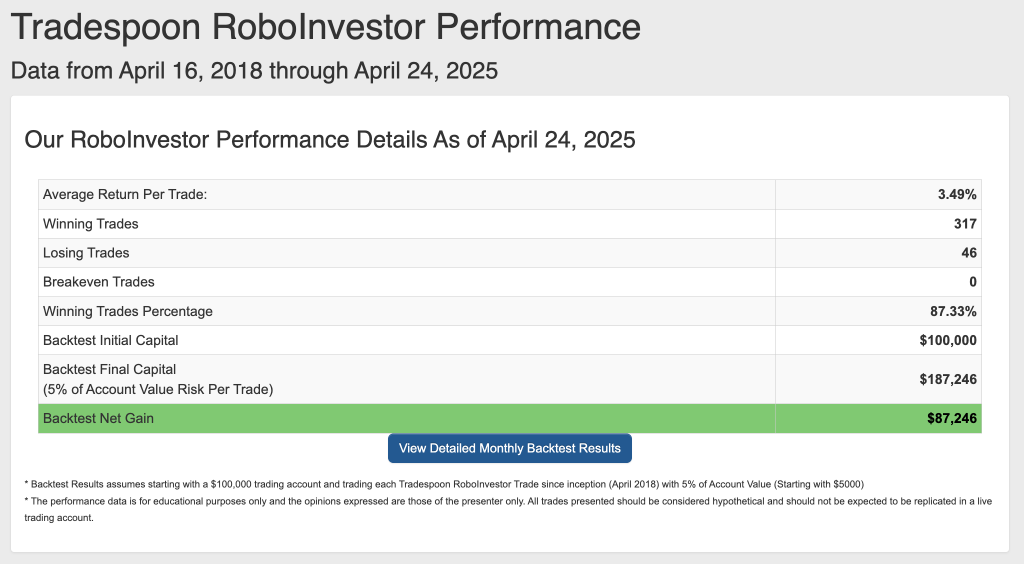The width and height of the screenshot is (1024, 564).
Task: Select the 317 winning trades value
Action: coord(965,224)
